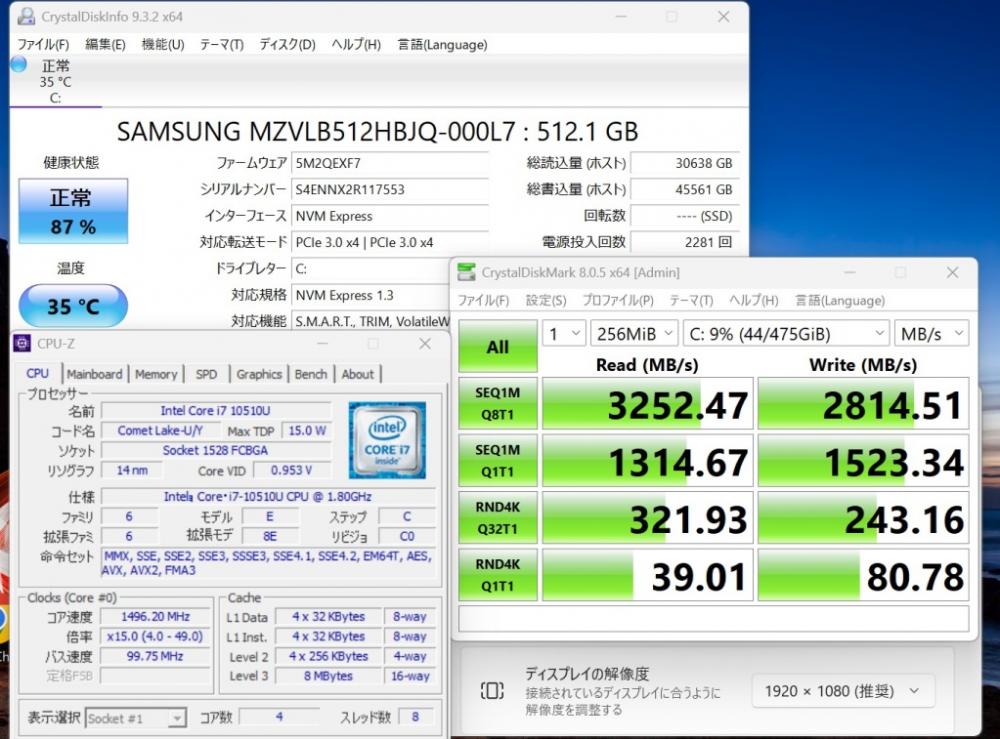This screenshot has height=739, width=1000.
Task: Click the Level 3 cache value 8 MBytes
Action: [x=328, y=676]
